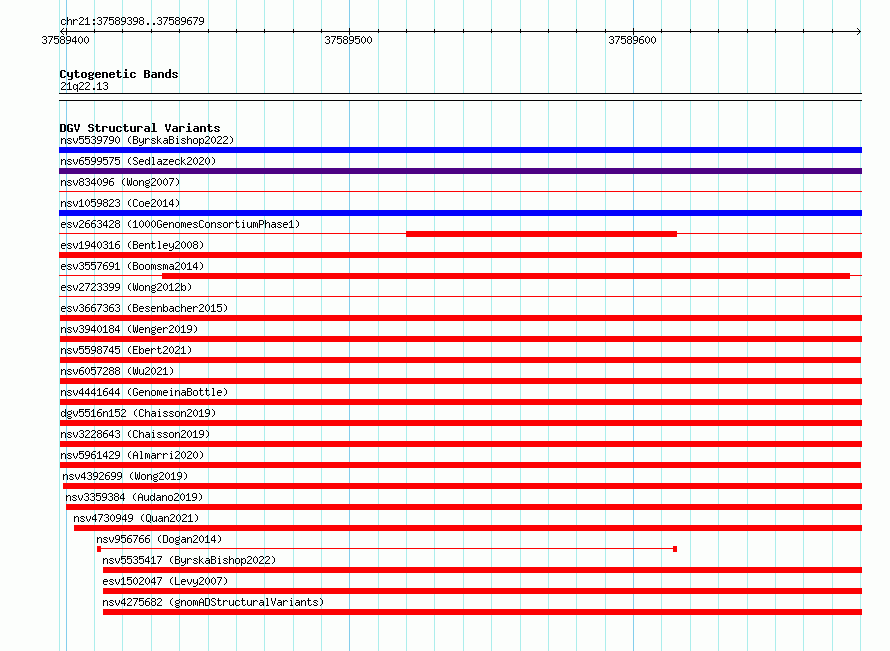The image size is (890, 651).
Task: Click the thin red line of nsv956766
Action: pos(387,549)
